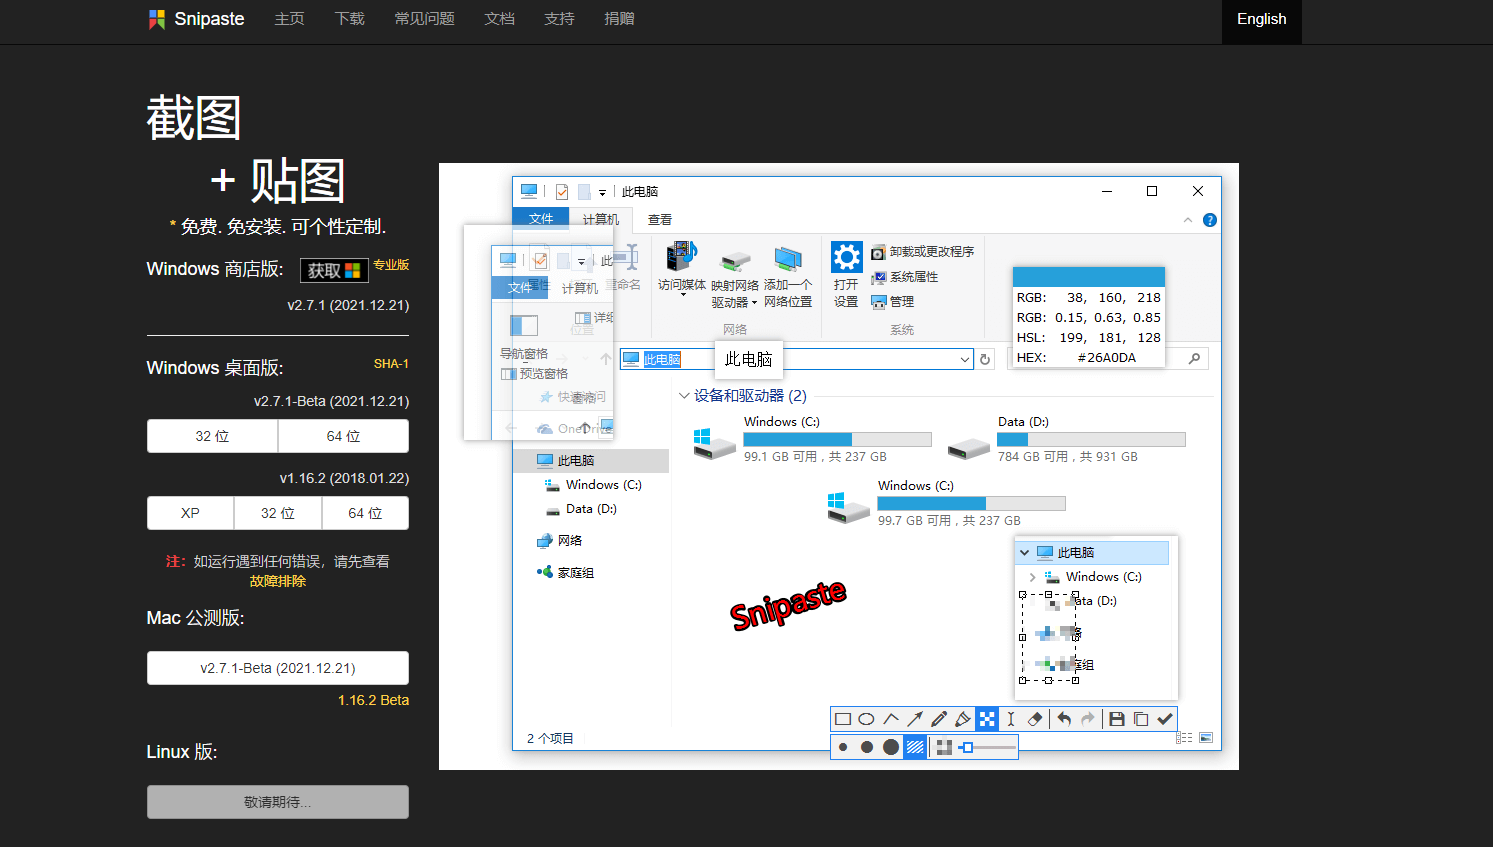Choose the medium brush size dot
Screen dimensions: 1493x847
[867, 747]
